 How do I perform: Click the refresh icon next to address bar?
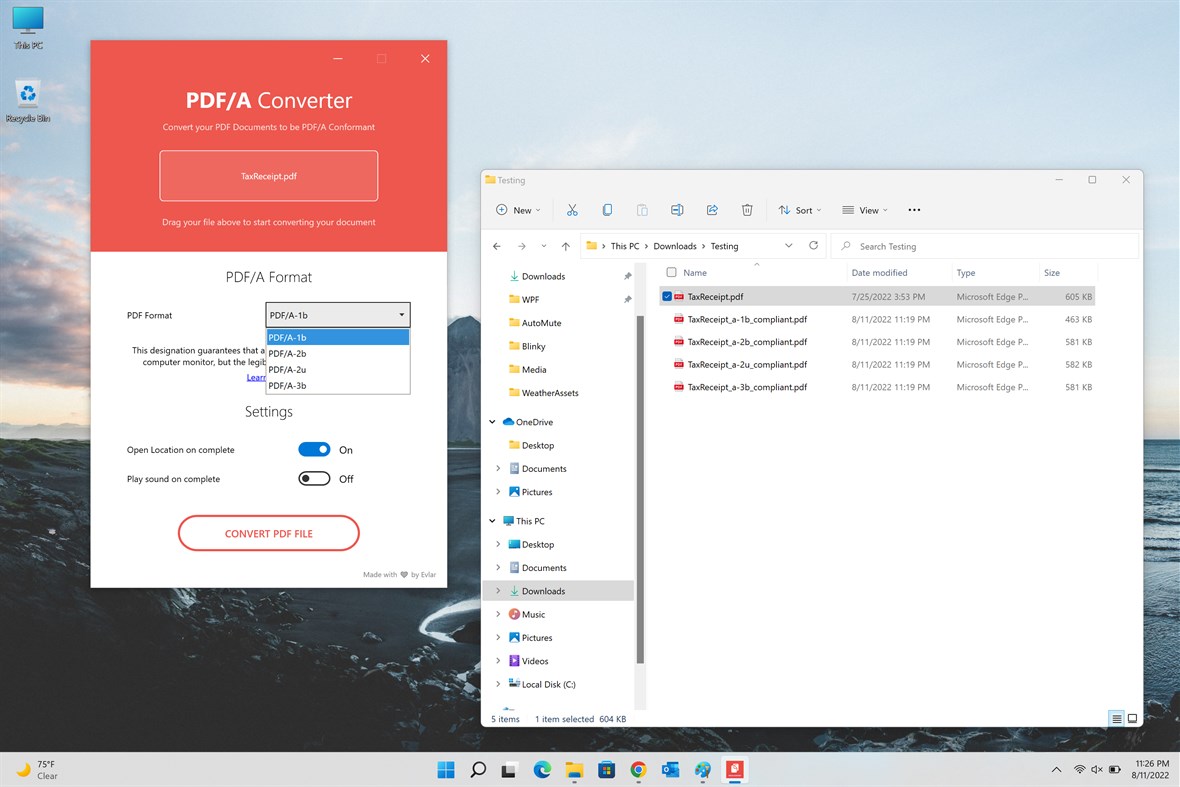pos(813,245)
